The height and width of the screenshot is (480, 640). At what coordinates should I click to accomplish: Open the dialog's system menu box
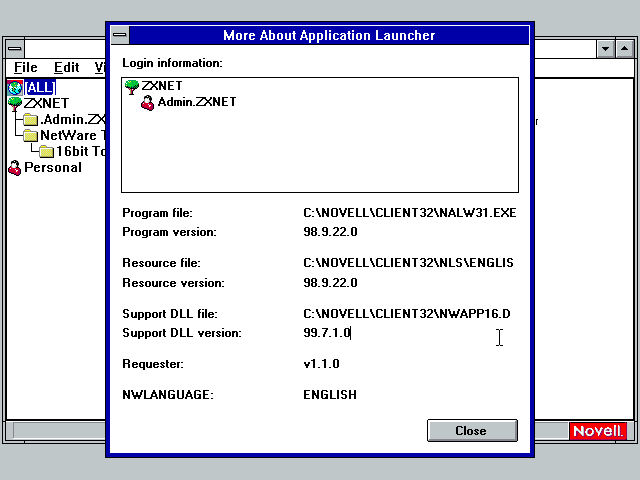120,35
